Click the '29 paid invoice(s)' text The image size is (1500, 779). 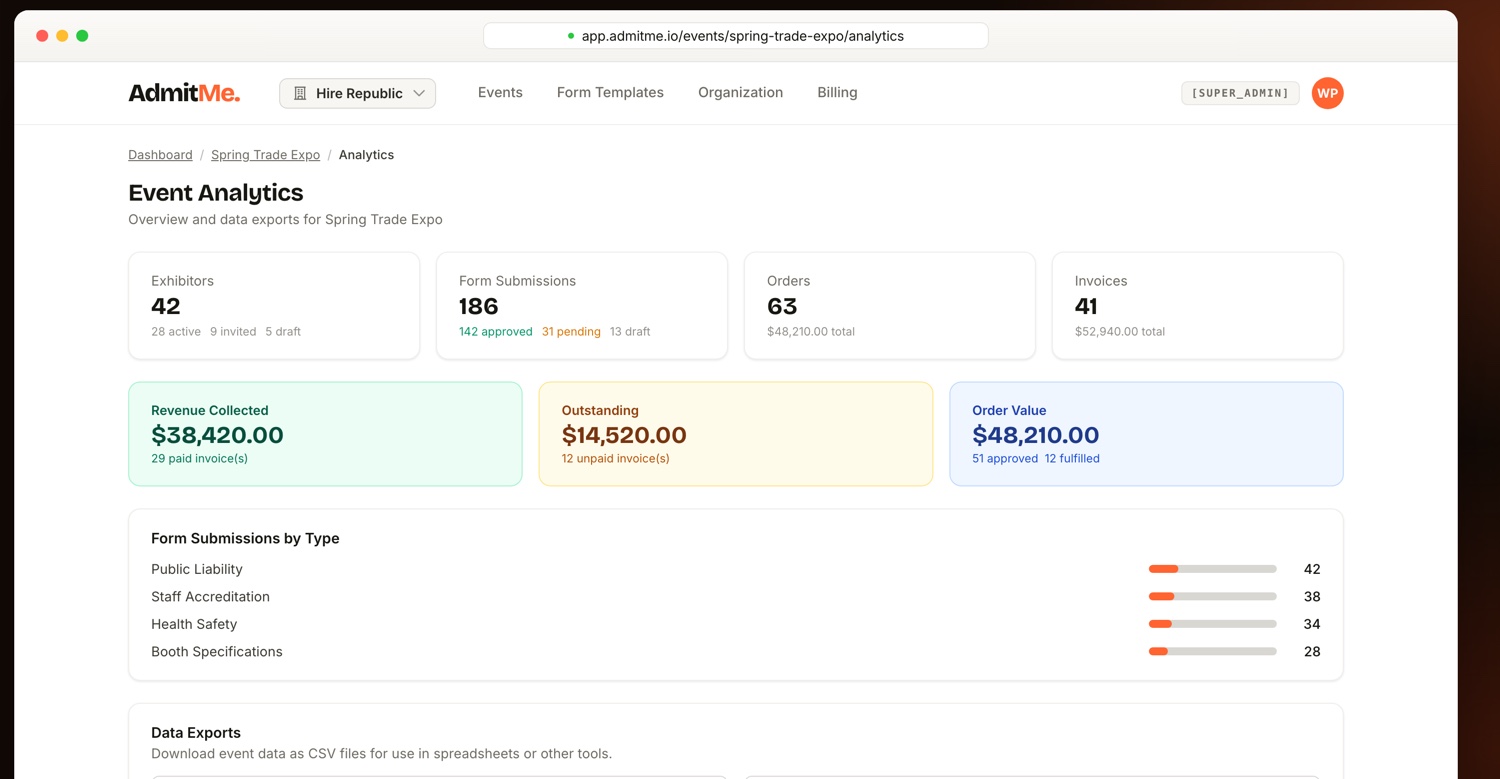click(199, 459)
